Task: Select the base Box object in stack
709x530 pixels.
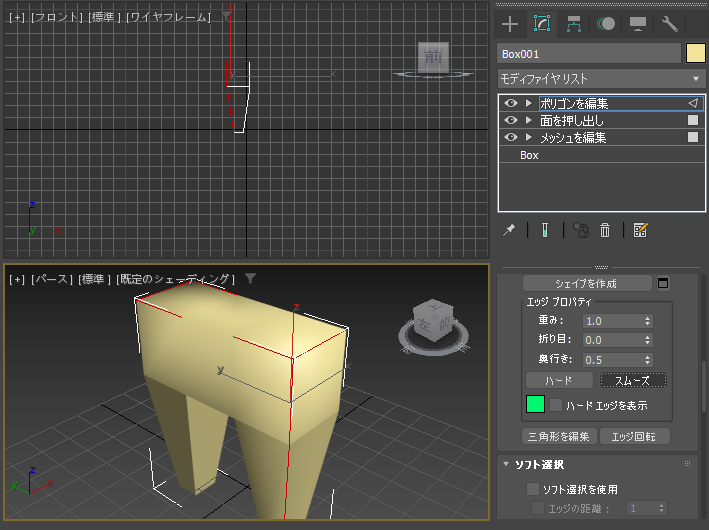Action: [529, 155]
